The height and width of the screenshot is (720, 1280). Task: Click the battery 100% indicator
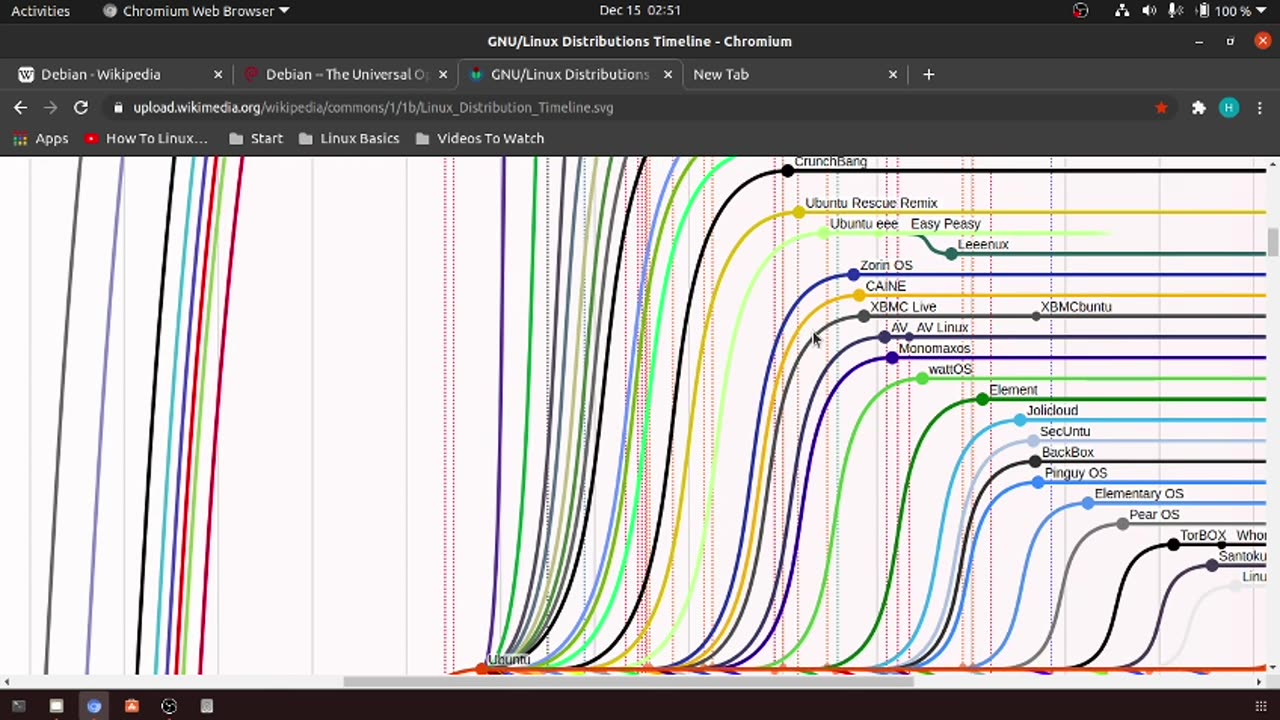pos(1222,11)
